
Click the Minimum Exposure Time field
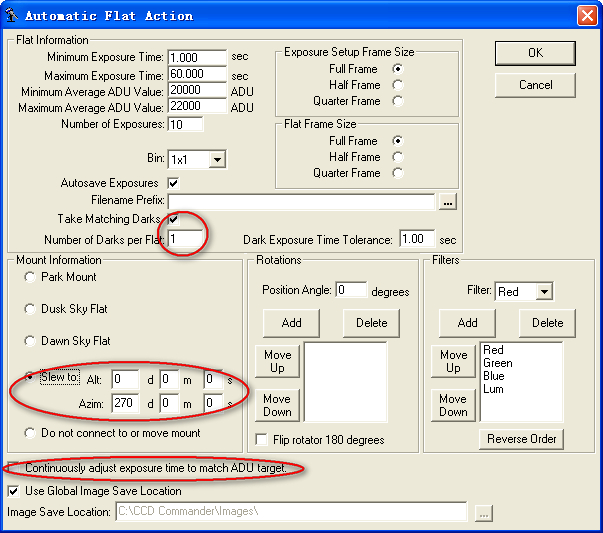pos(197,58)
